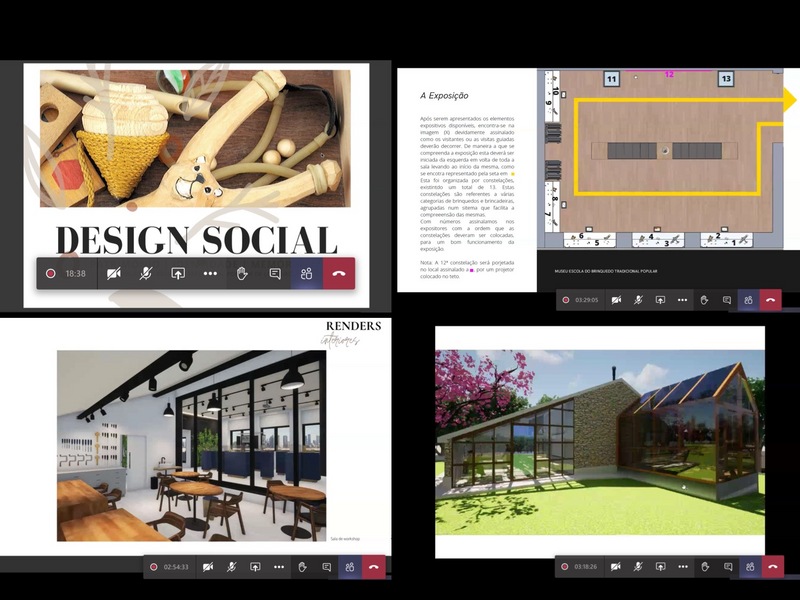Hang up the call in 18:38 toolbar
This screenshot has height=600, width=800.
[x=339, y=273]
